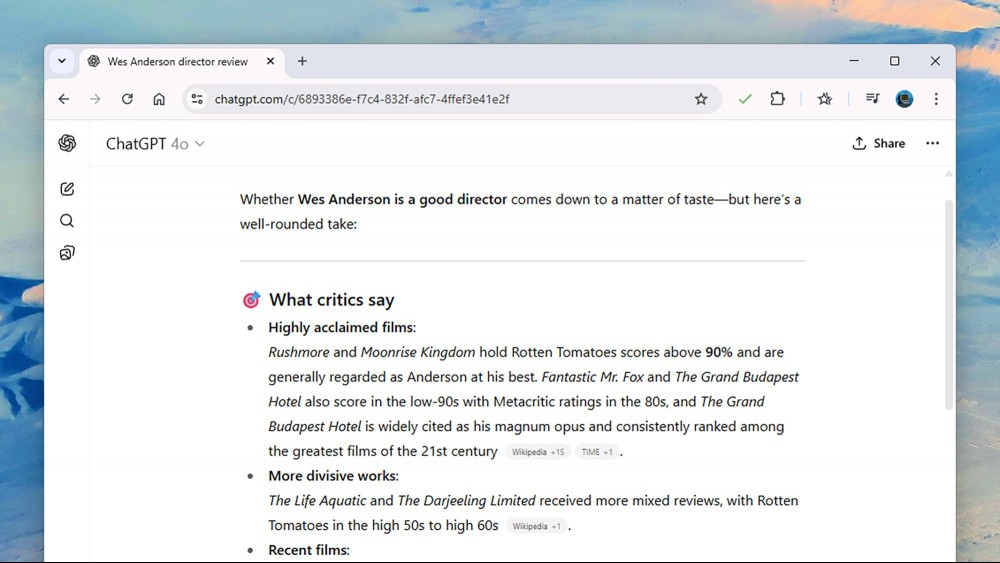Click the bold 'Wes Anderson is a good director' text

click(x=402, y=200)
